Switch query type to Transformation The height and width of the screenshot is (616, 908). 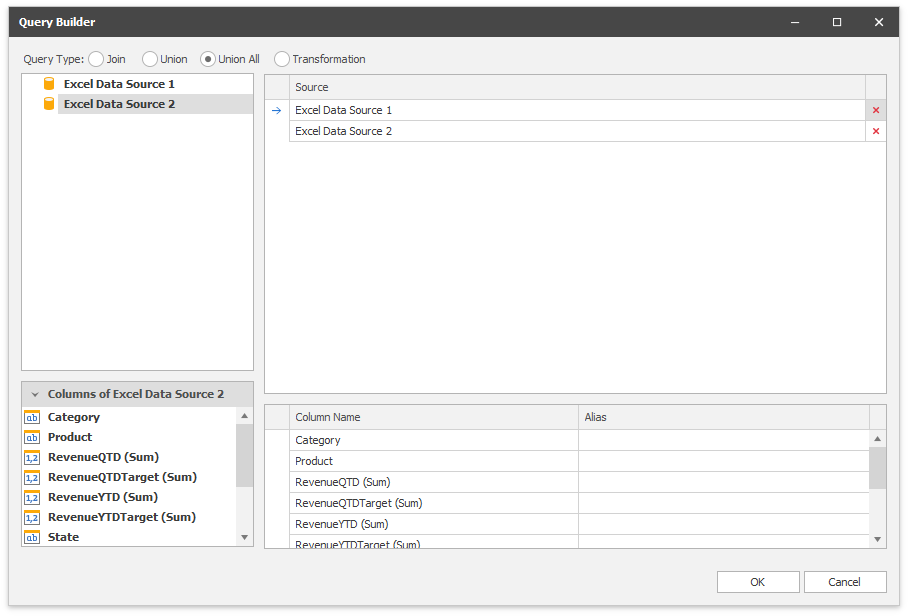click(282, 59)
